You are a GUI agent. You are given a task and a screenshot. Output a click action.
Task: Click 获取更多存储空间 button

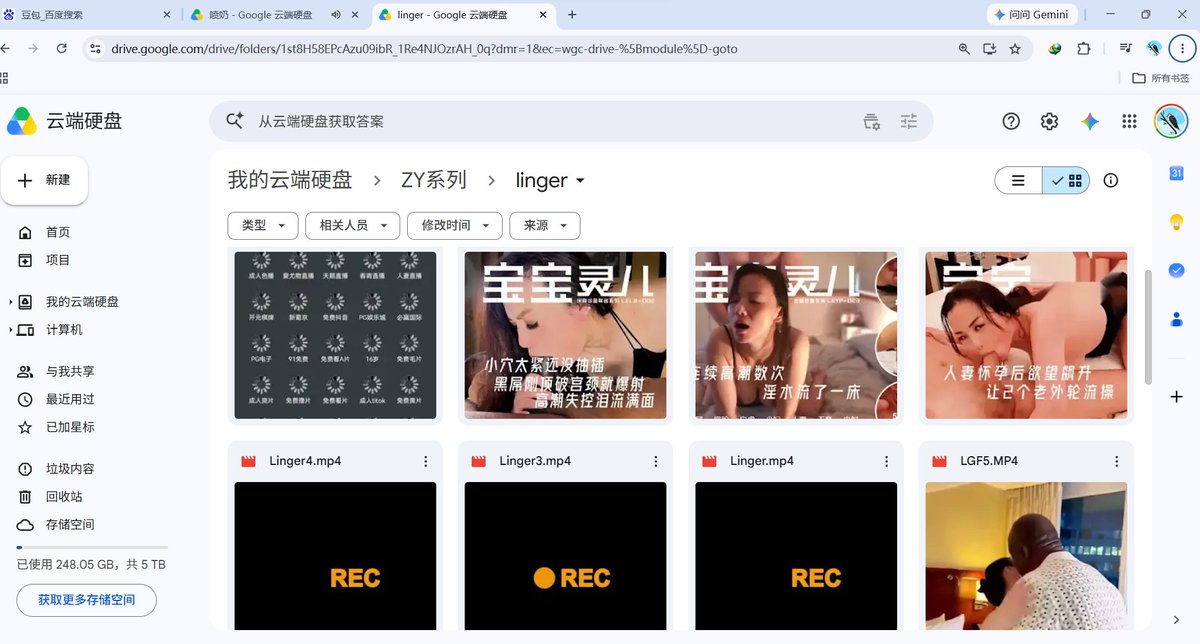(x=86, y=600)
